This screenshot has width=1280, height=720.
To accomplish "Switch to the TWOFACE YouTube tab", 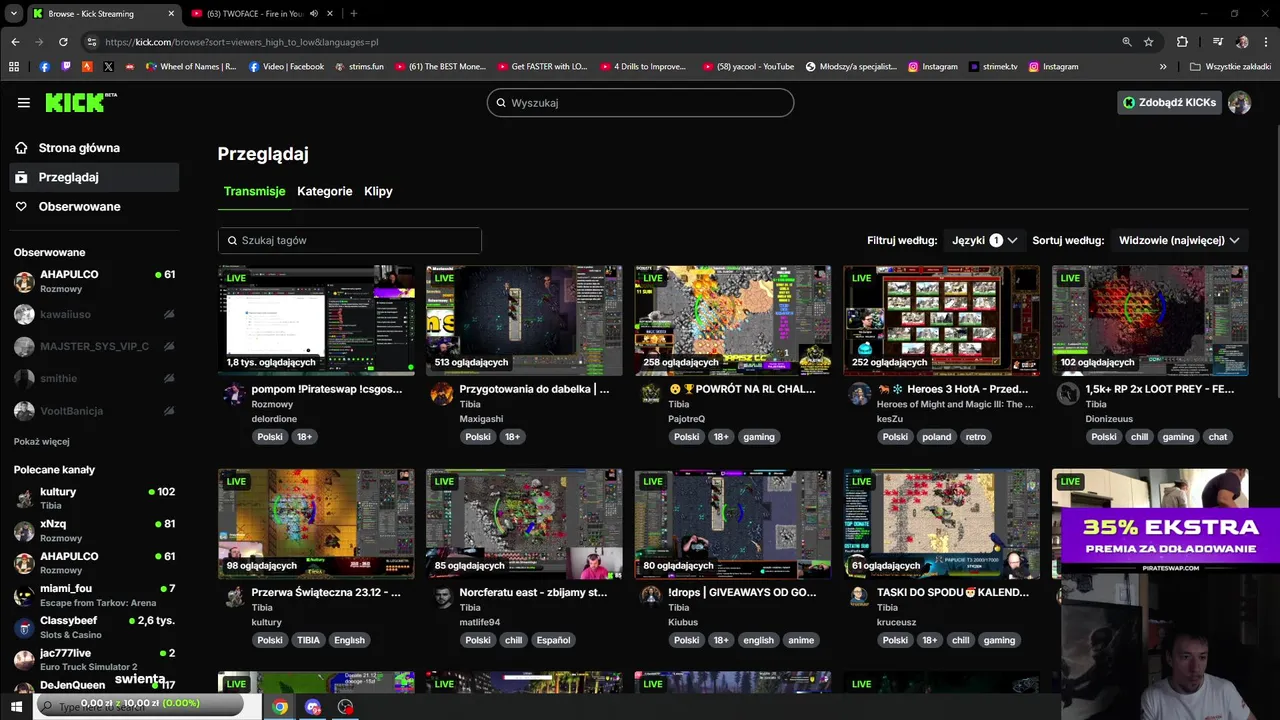I will (x=255, y=14).
